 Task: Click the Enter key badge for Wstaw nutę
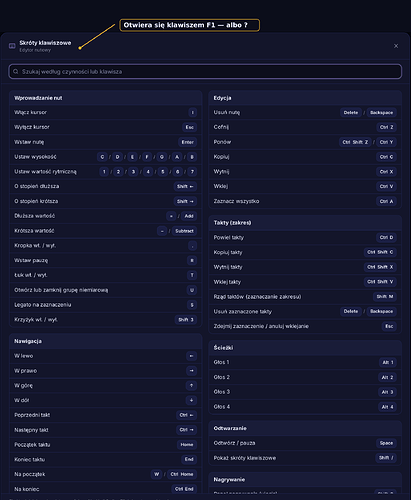pyautogui.click(x=187, y=142)
